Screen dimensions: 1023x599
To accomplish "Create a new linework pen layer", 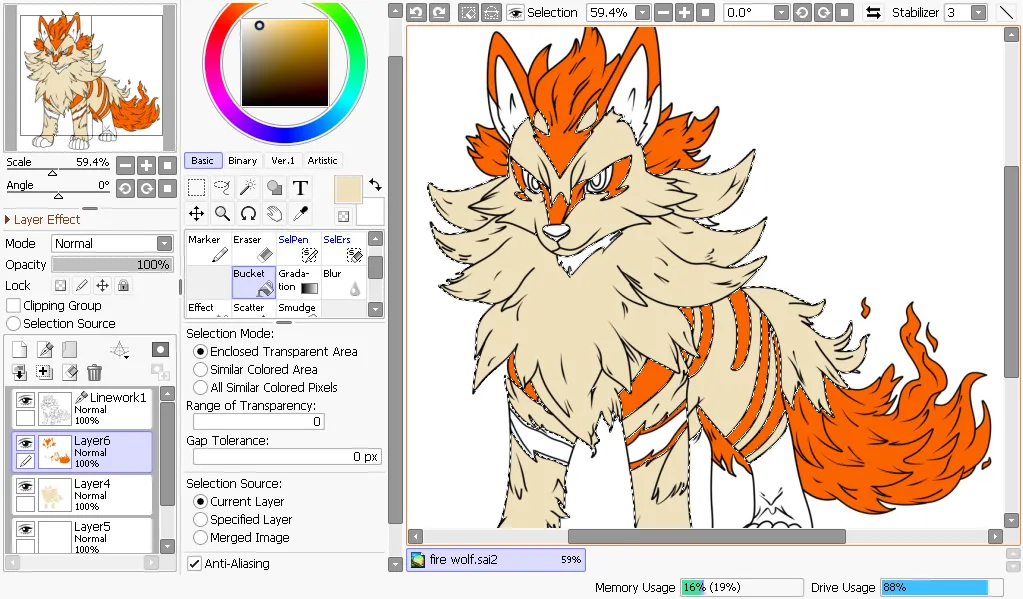I will (x=44, y=350).
